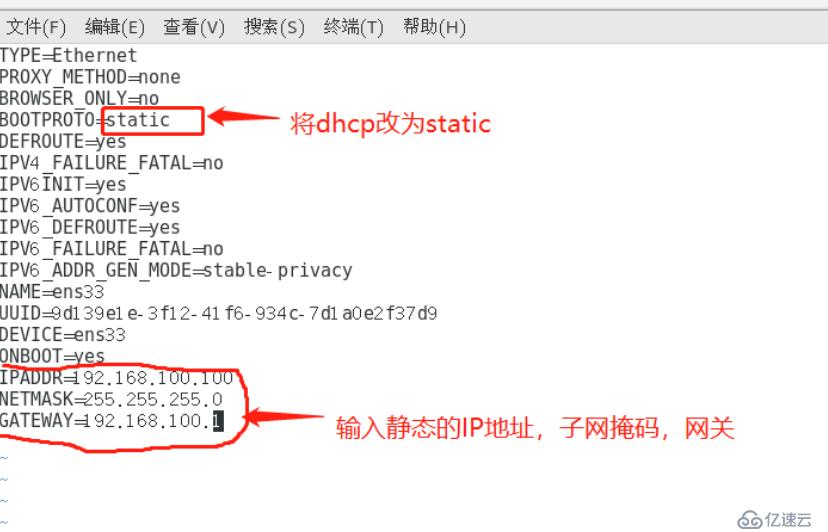Open the 搜索(S) menu
Screen dimensions: 828x532
(x=274, y=26)
